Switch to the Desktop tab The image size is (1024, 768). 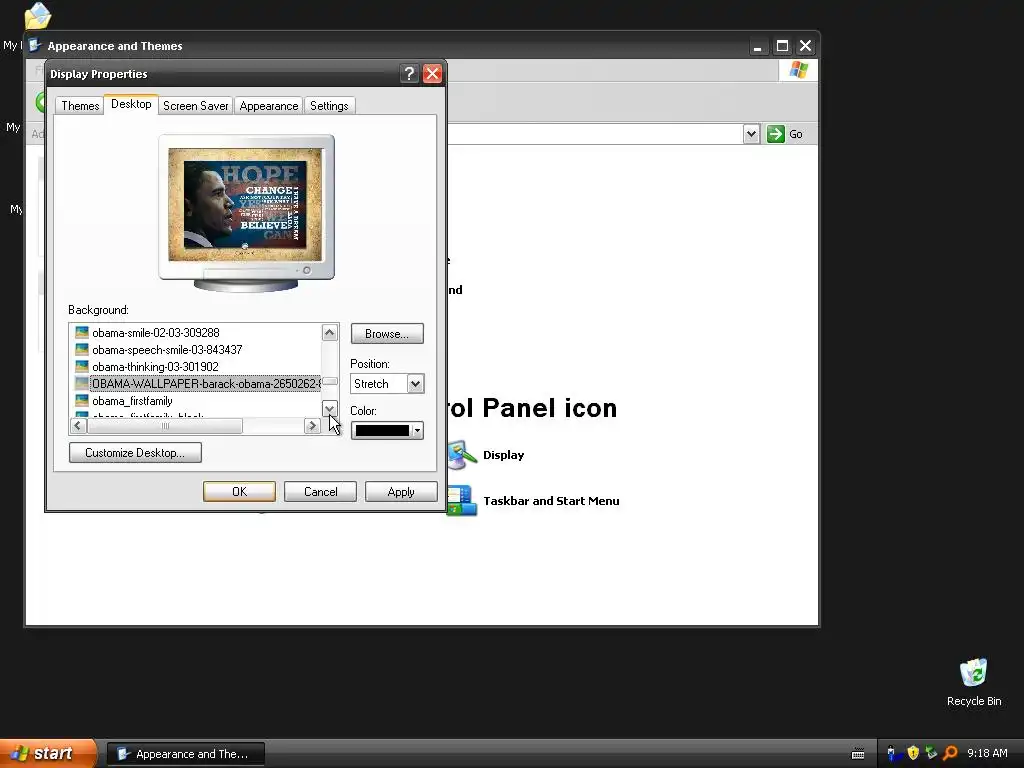coord(131,104)
